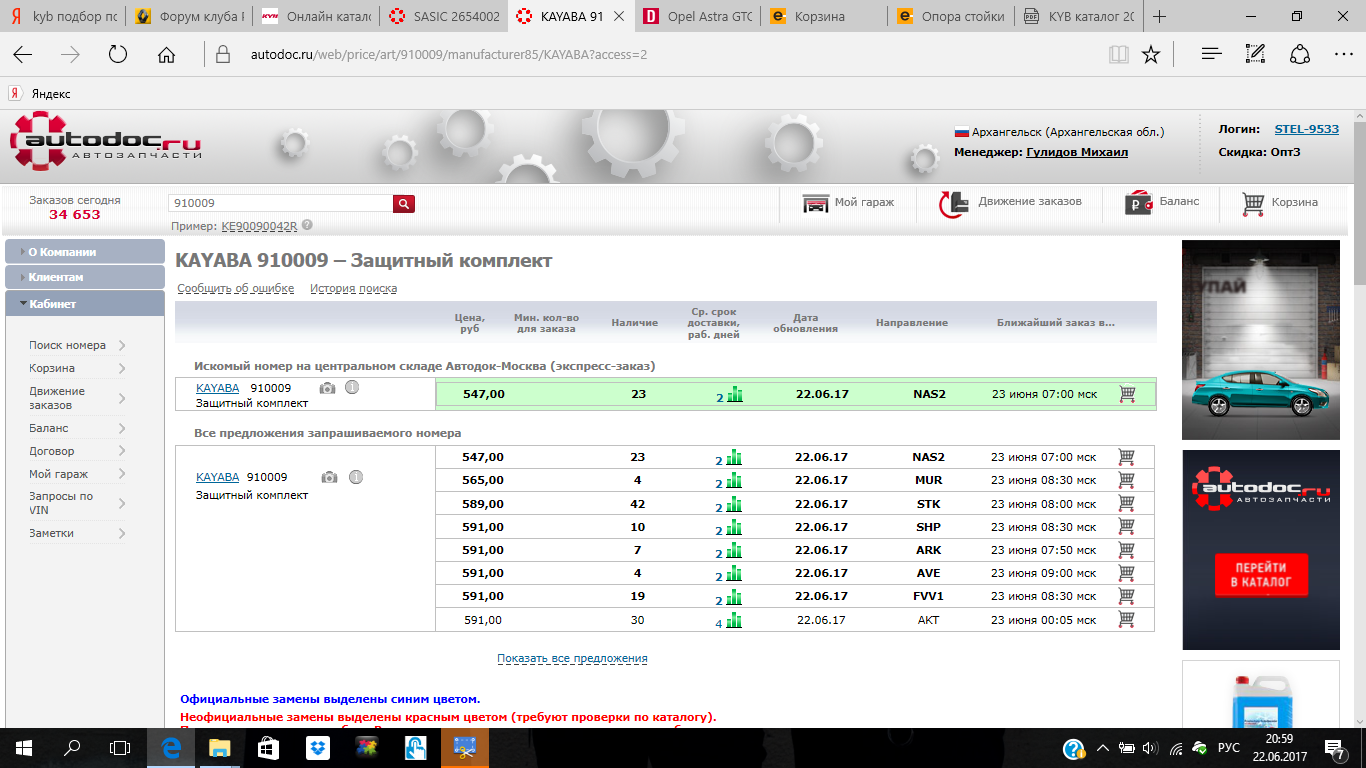This screenshot has height=768, width=1366.
Task: Open the Сообщить об ошибке link
Action: point(236,289)
